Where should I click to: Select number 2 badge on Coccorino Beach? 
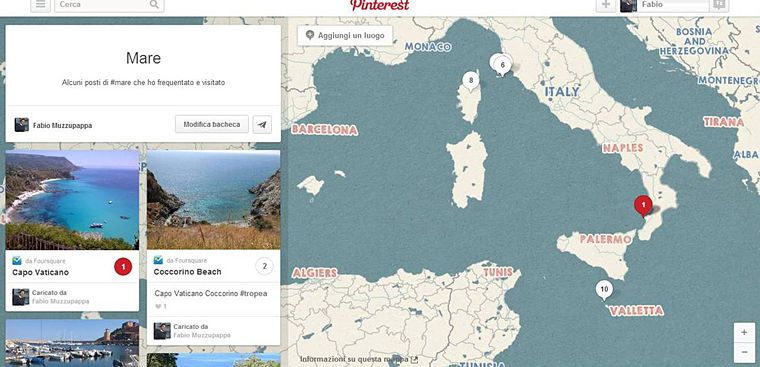(x=264, y=266)
